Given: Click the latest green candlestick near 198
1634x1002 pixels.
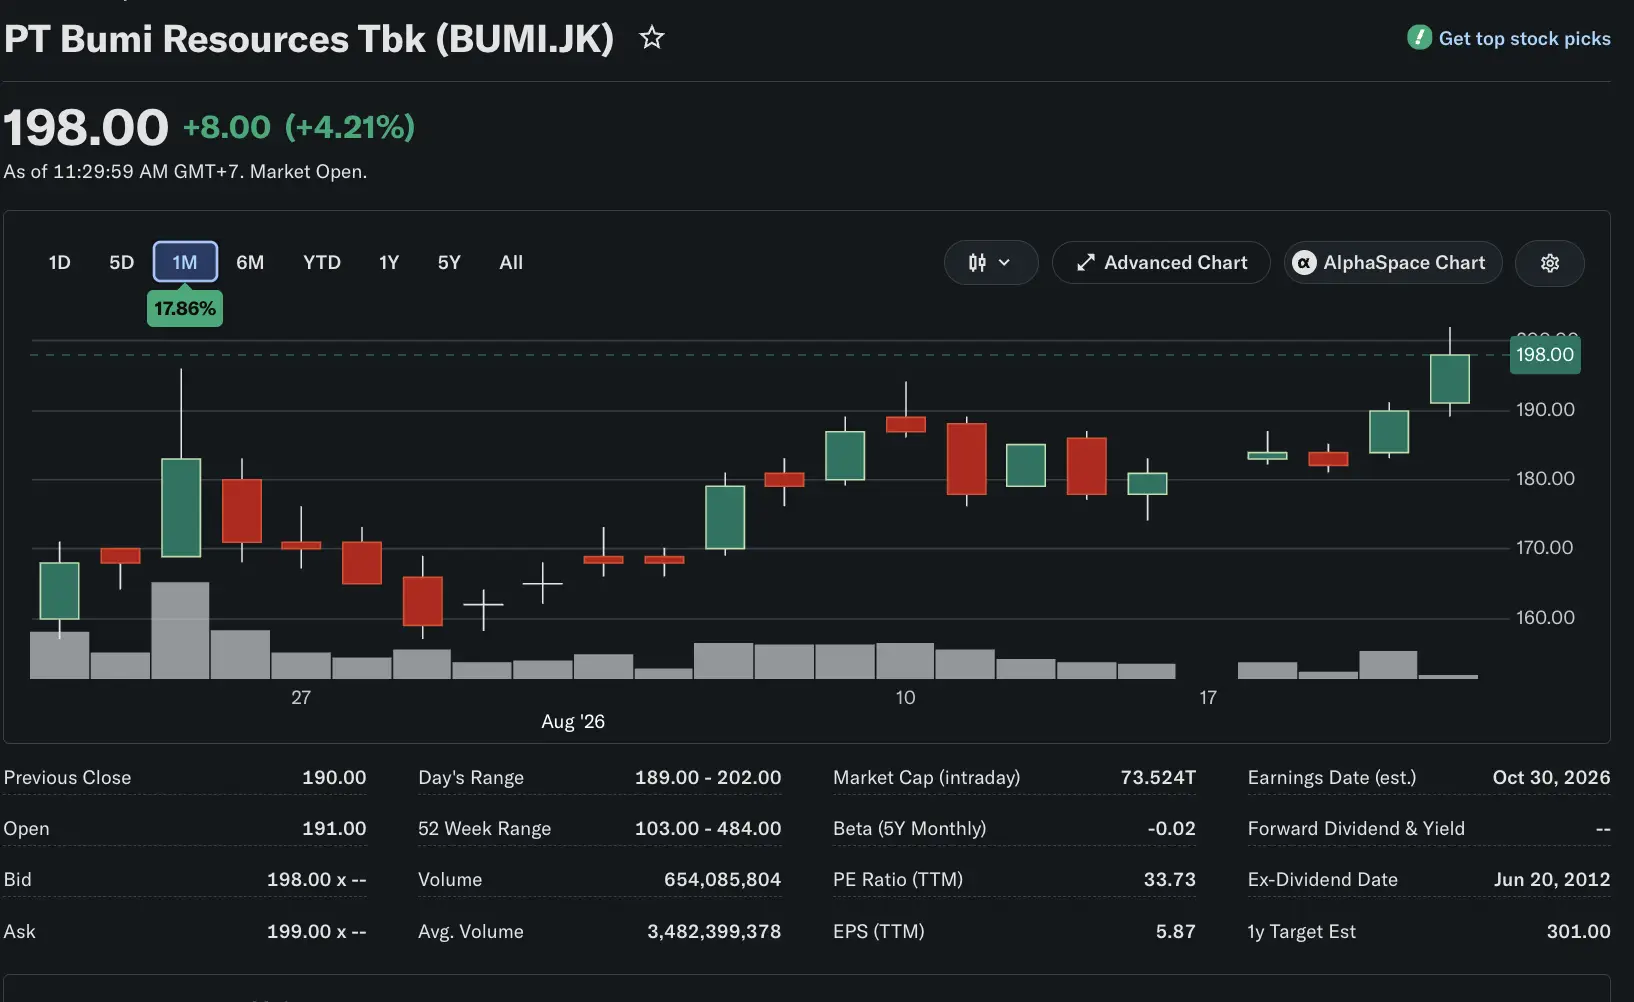Looking at the screenshot, I should click(x=1450, y=379).
